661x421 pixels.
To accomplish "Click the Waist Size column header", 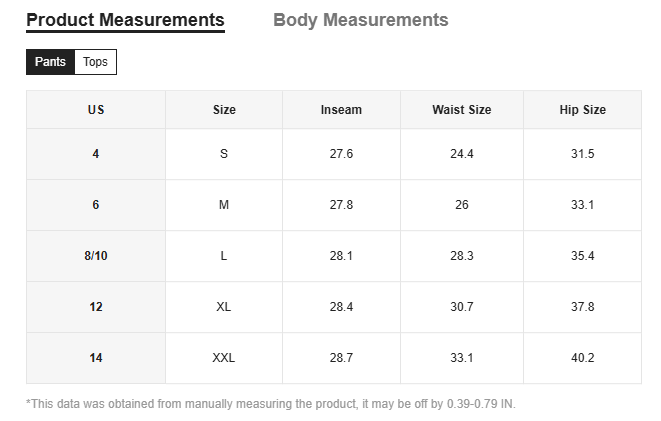I will point(461,110).
